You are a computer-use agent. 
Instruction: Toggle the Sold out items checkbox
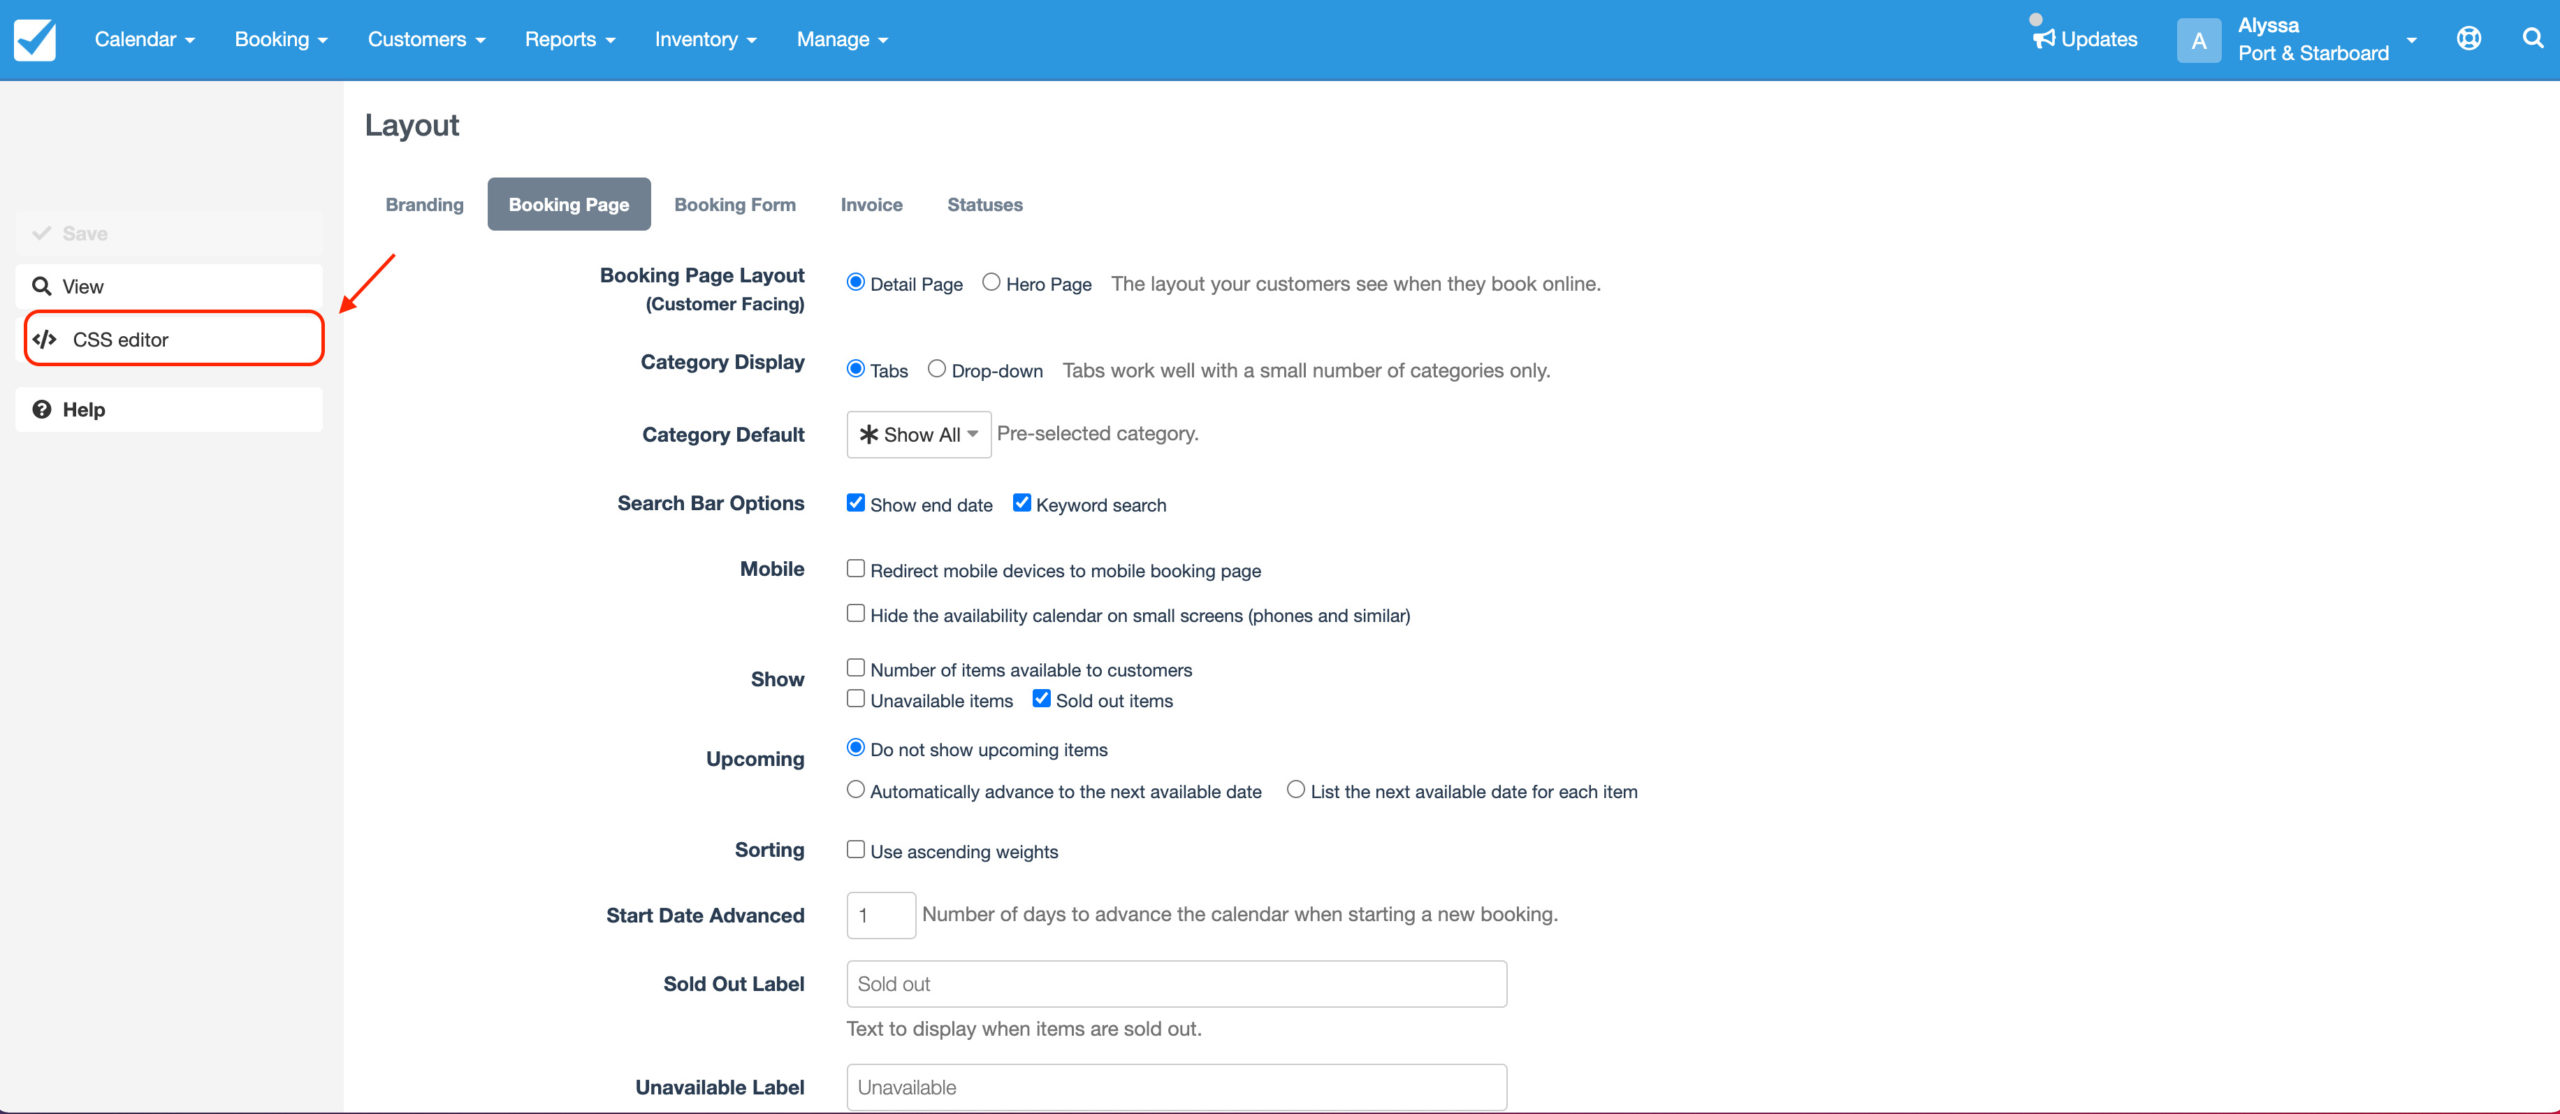(x=1041, y=699)
